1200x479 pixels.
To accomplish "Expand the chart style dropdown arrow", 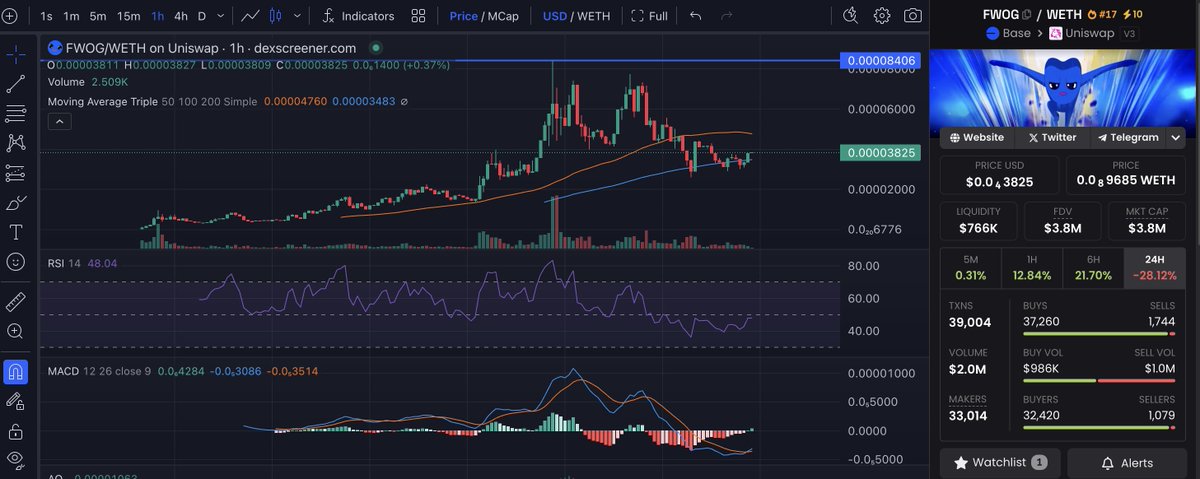I will click(297, 16).
